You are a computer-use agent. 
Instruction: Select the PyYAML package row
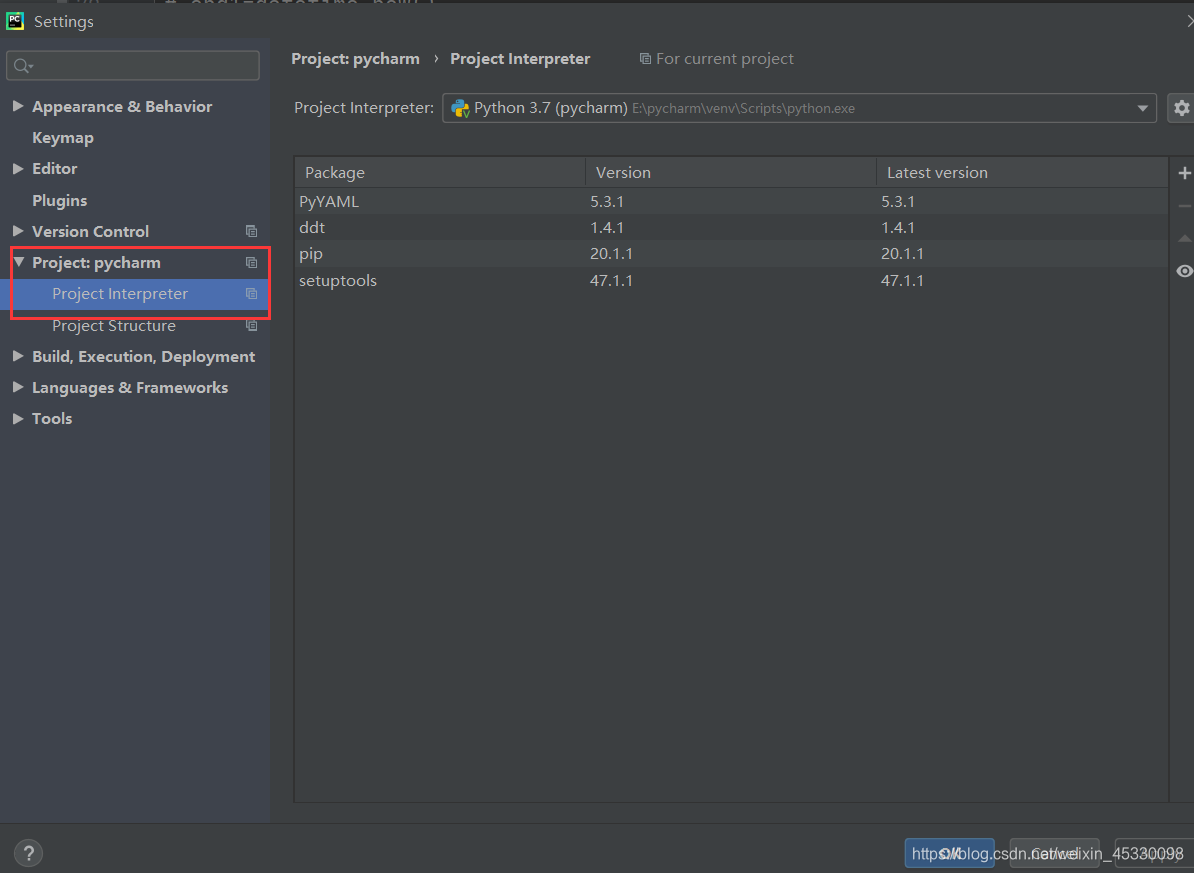click(x=731, y=202)
